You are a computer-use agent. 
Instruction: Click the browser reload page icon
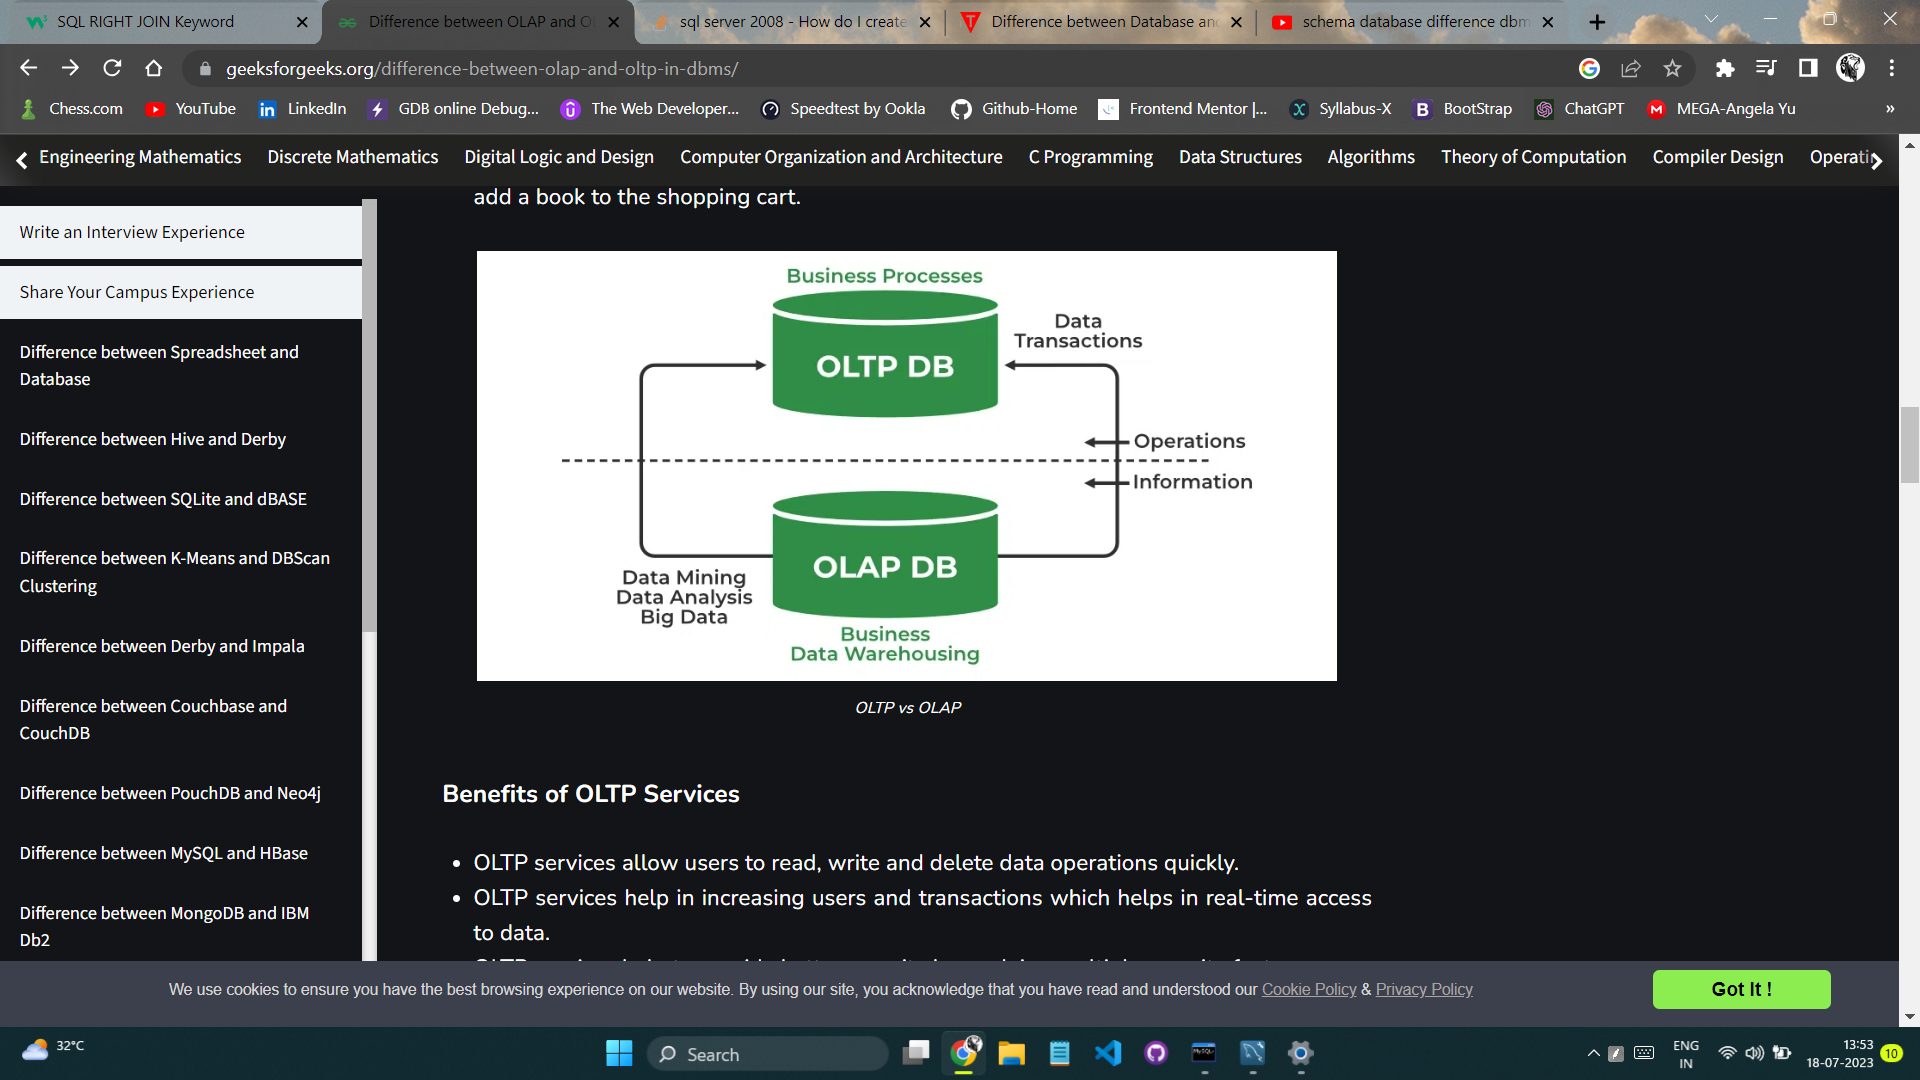(112, 68)
